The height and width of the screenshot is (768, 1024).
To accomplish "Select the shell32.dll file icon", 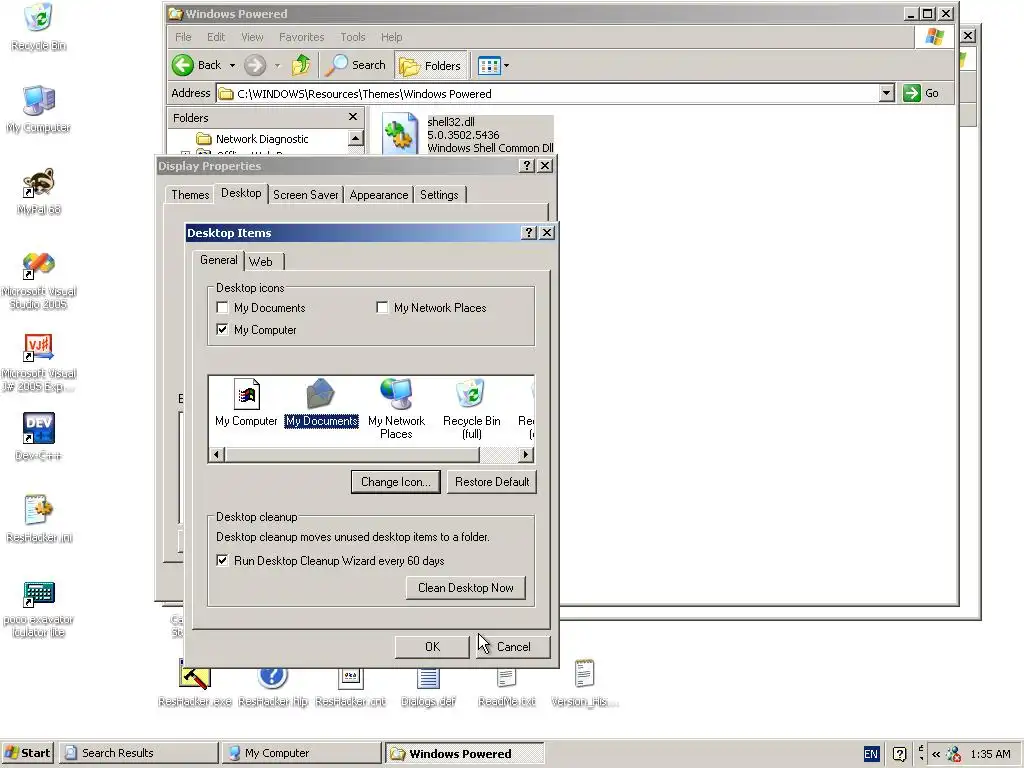I will coord(400,134).
